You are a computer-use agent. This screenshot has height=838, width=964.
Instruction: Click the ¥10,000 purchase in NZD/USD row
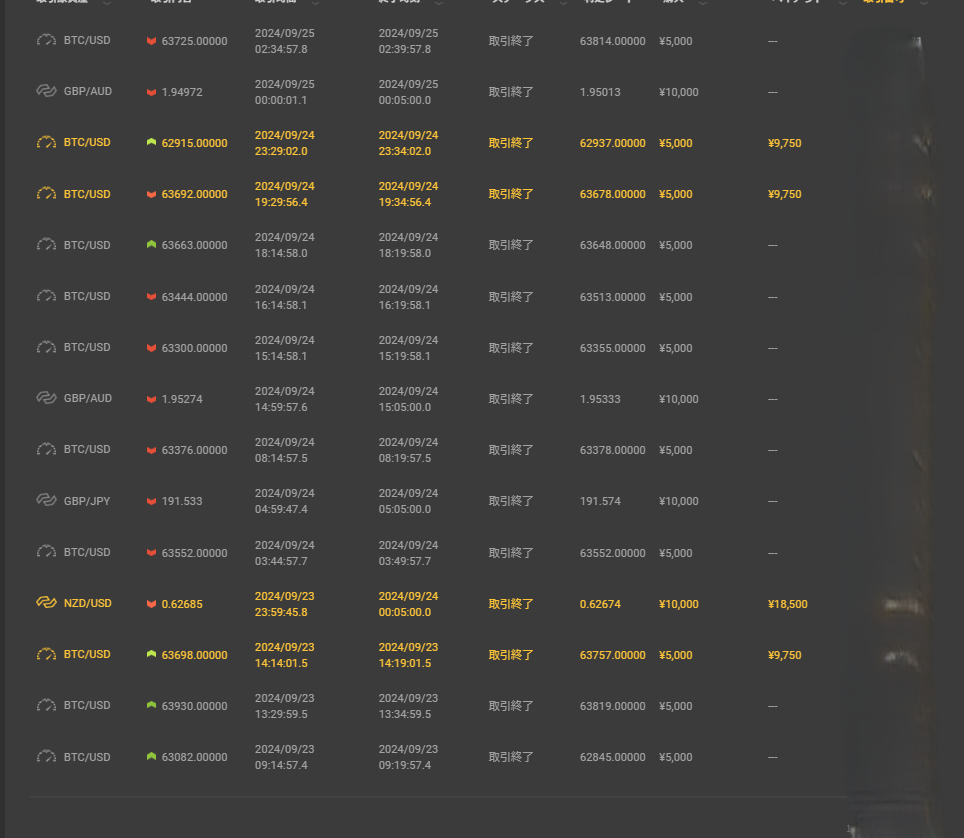pyautogui.click(x=679, y=604)
